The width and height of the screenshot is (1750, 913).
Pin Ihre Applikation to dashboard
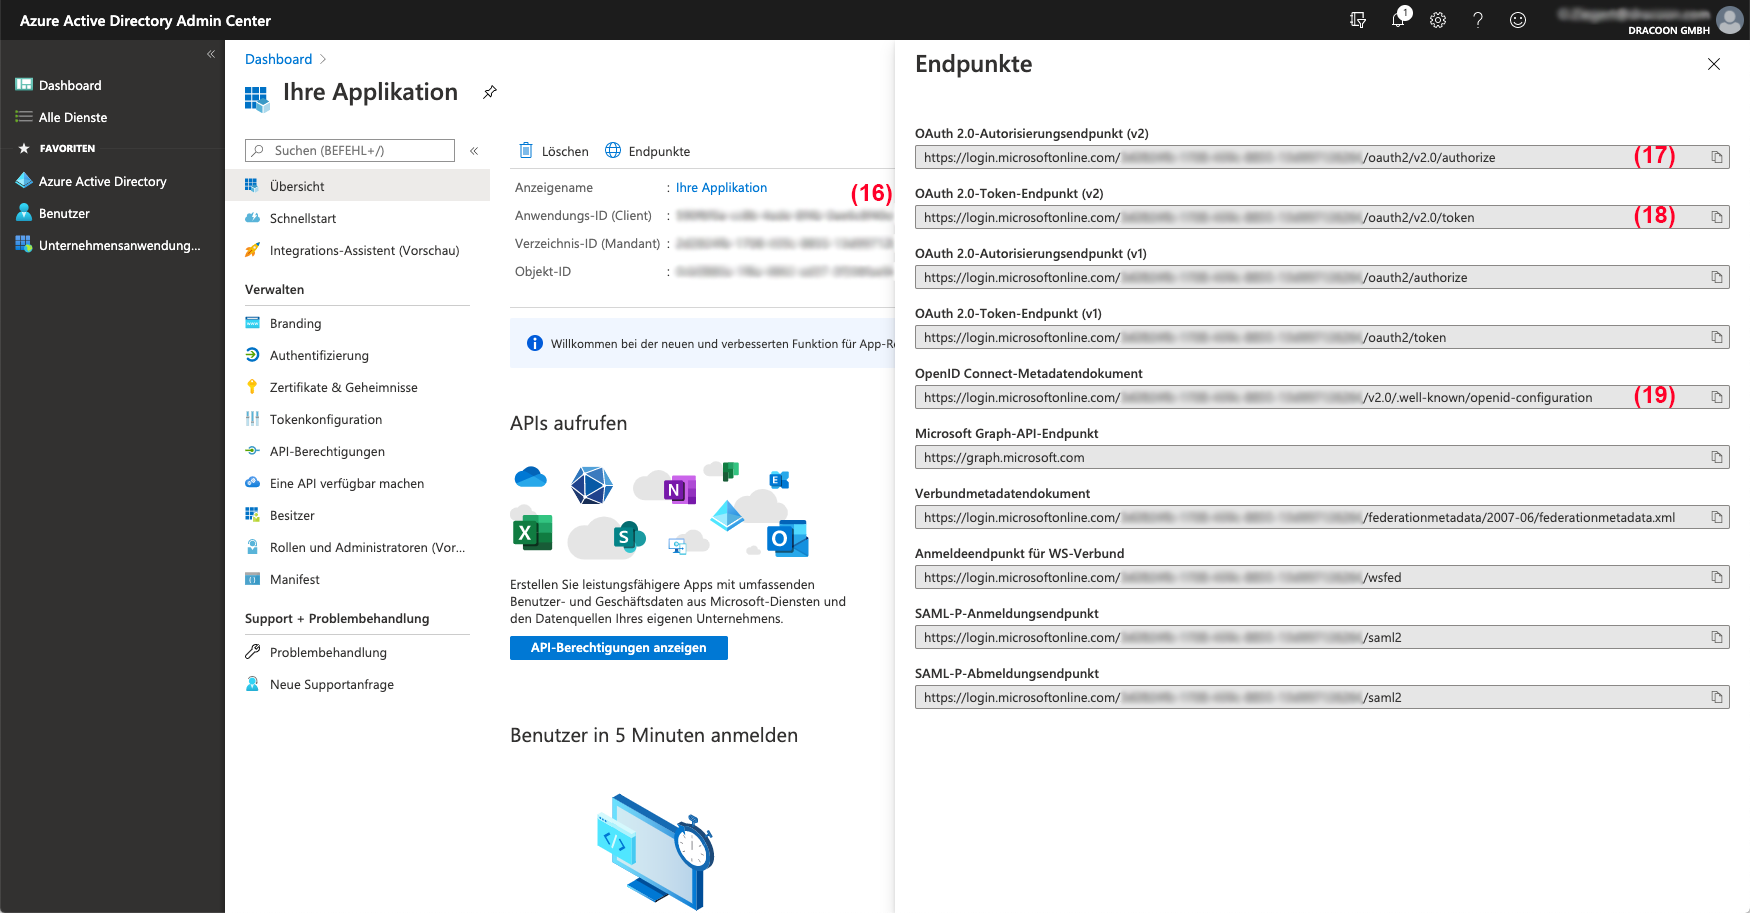pos(490,92)
